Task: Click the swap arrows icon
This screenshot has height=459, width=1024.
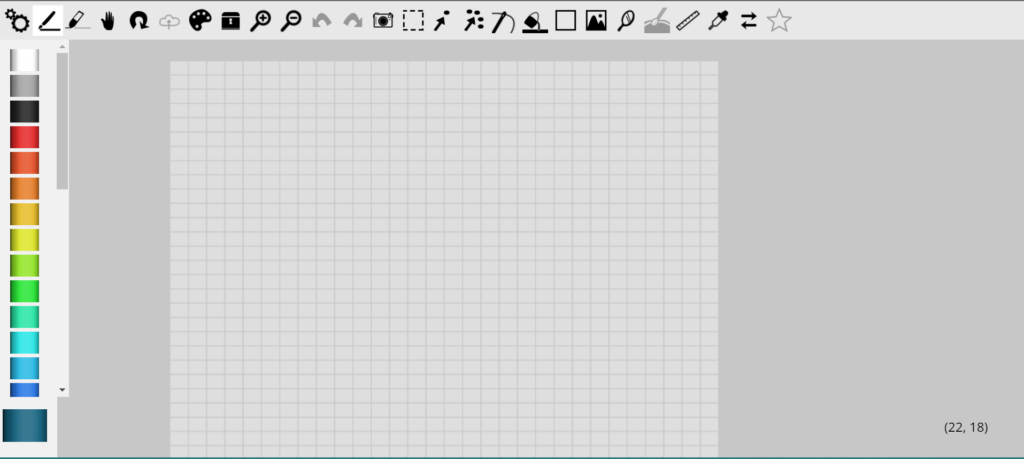Action: point(748,21)
